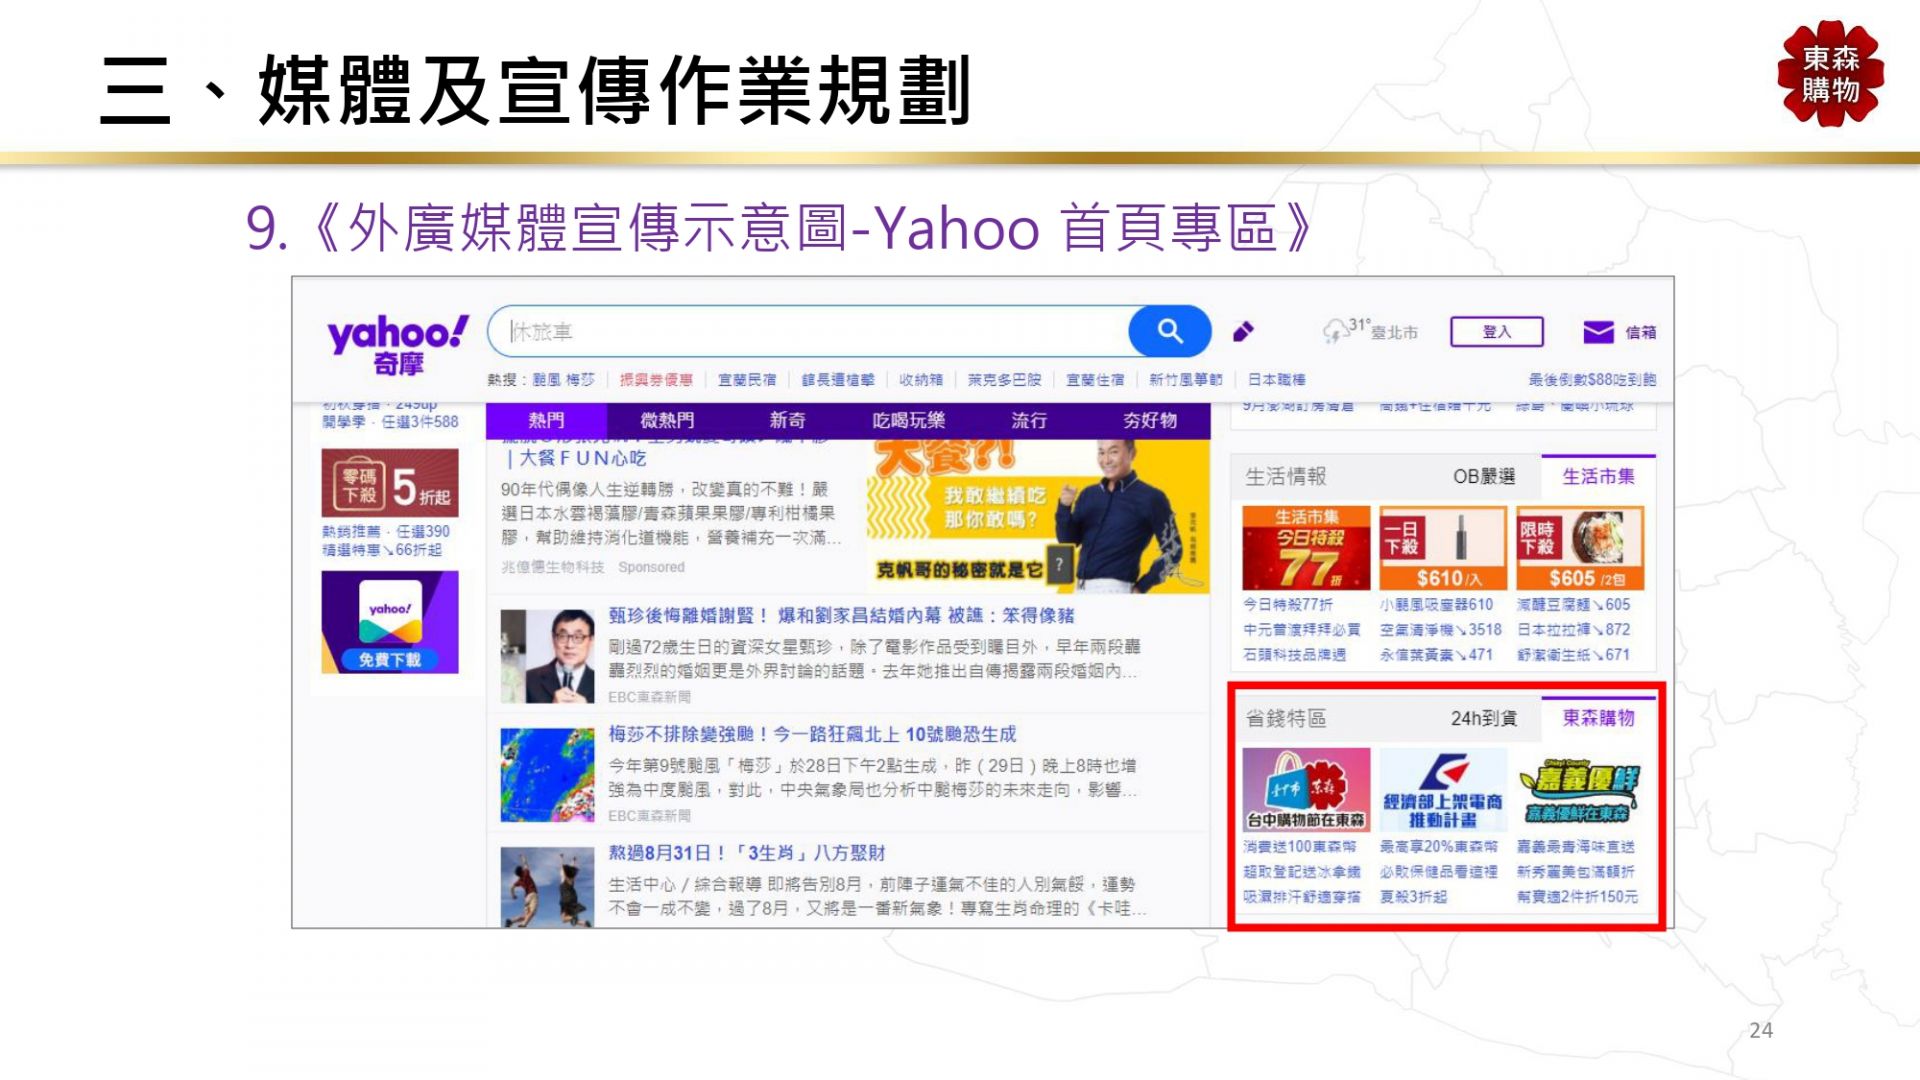The image size is (1920, 1080).
Task: Open the weather icon for 臺北市
Action: click(x=1335, y=331)
